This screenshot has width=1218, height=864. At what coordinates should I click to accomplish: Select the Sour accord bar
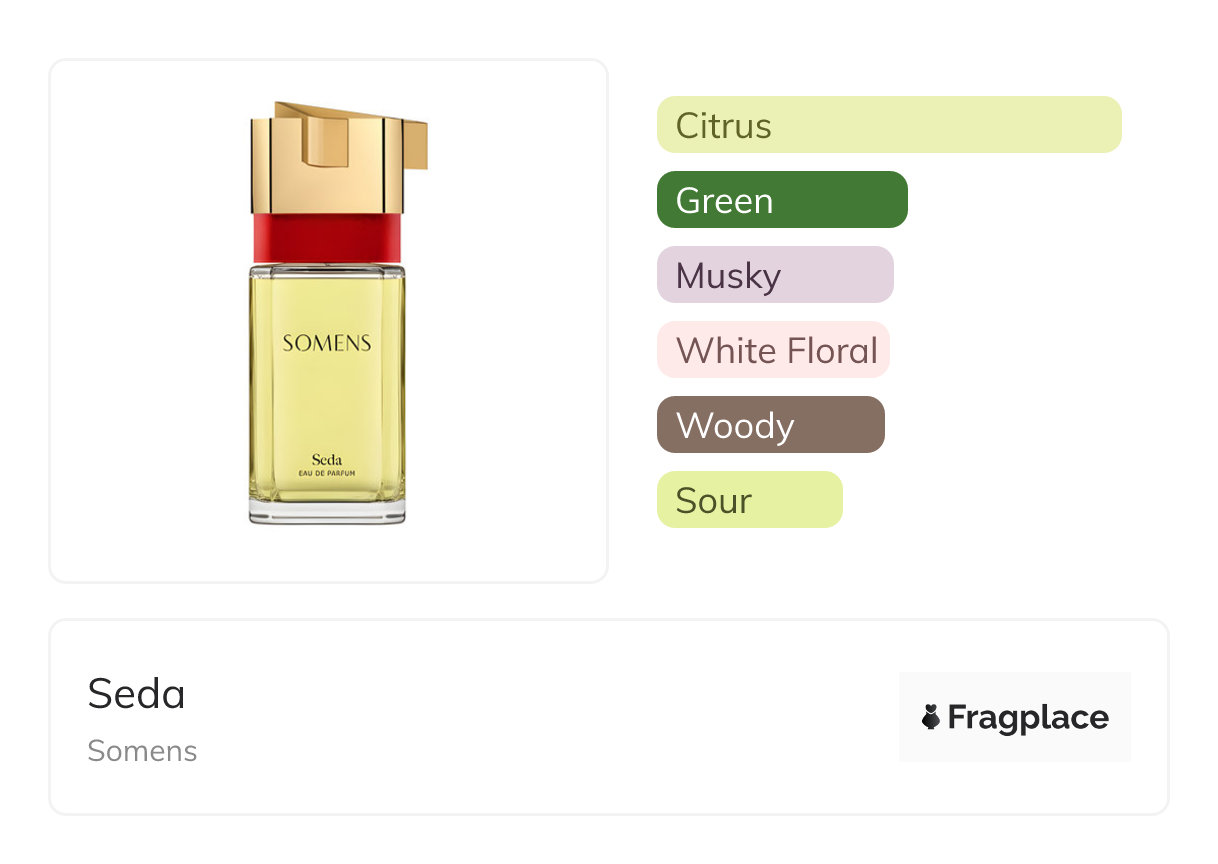tap(750, 500)
